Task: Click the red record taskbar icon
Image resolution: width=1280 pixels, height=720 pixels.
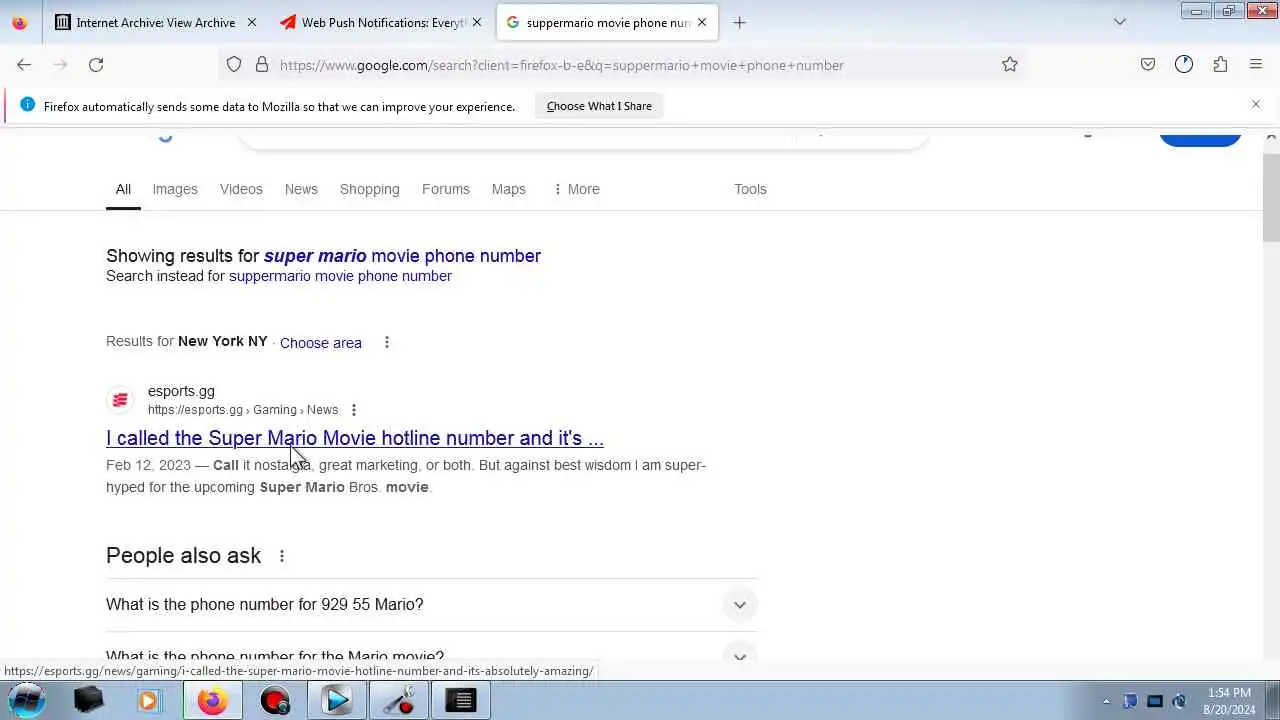Action: tap(274, 700)
